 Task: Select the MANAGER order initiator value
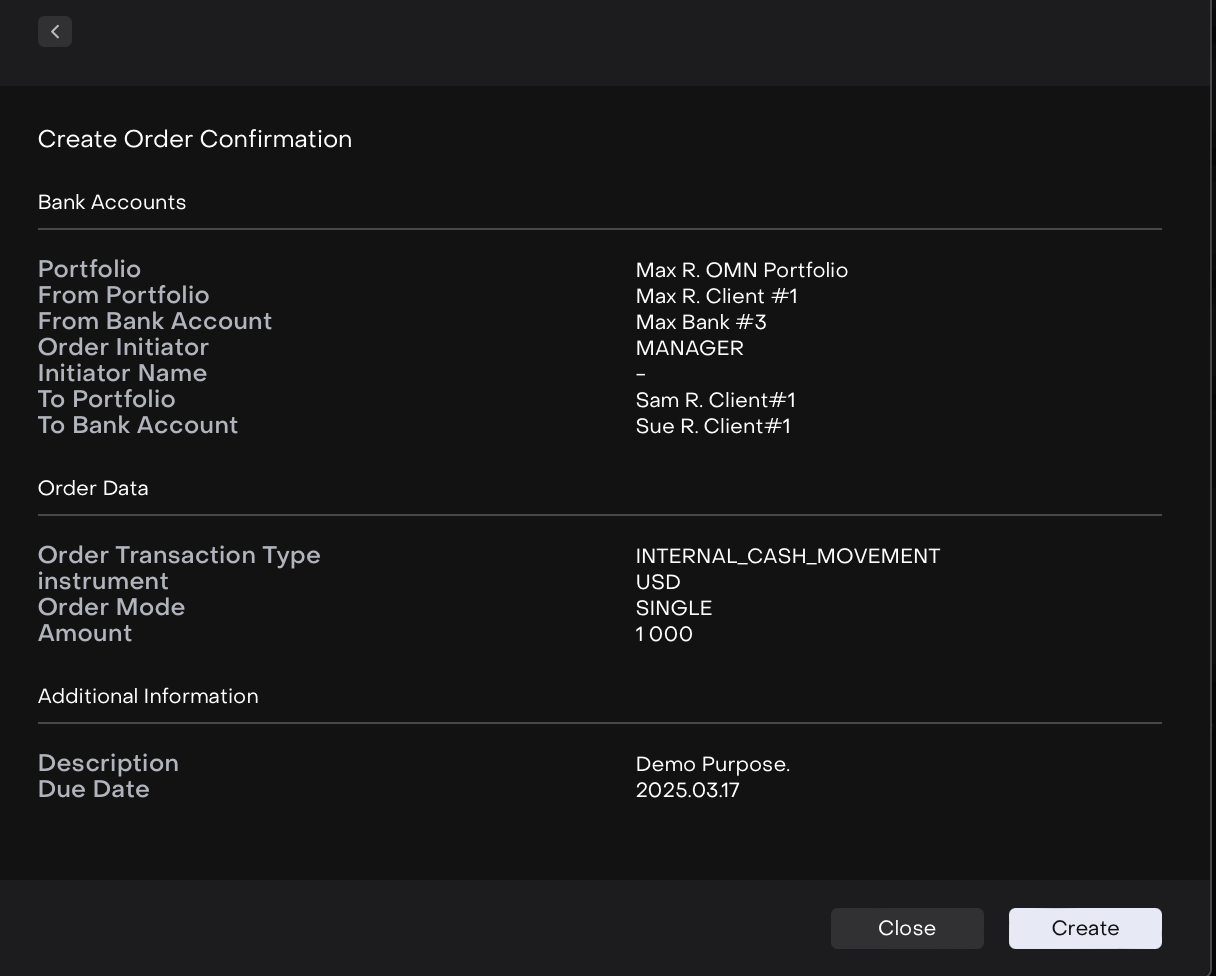click(689, 348)
